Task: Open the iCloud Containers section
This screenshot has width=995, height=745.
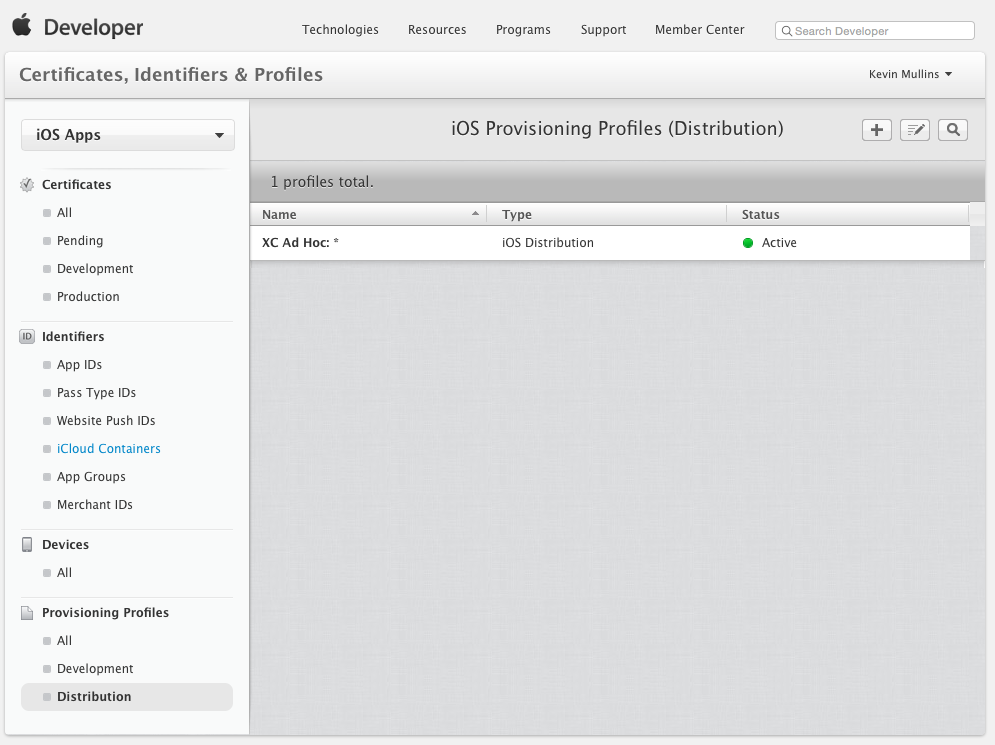Action: point(108,448)
